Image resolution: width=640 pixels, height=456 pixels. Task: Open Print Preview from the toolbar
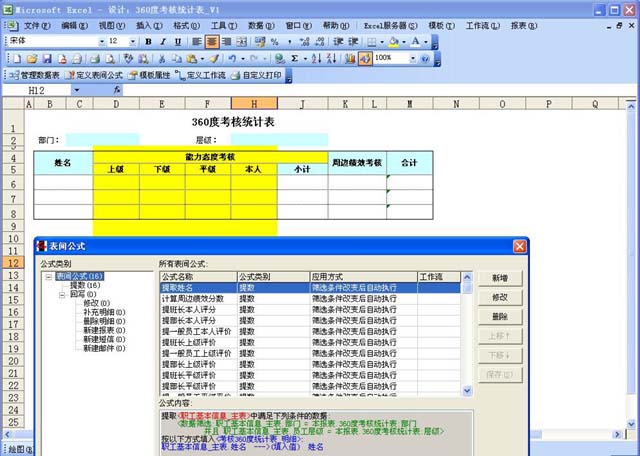[x=110, y=58]
